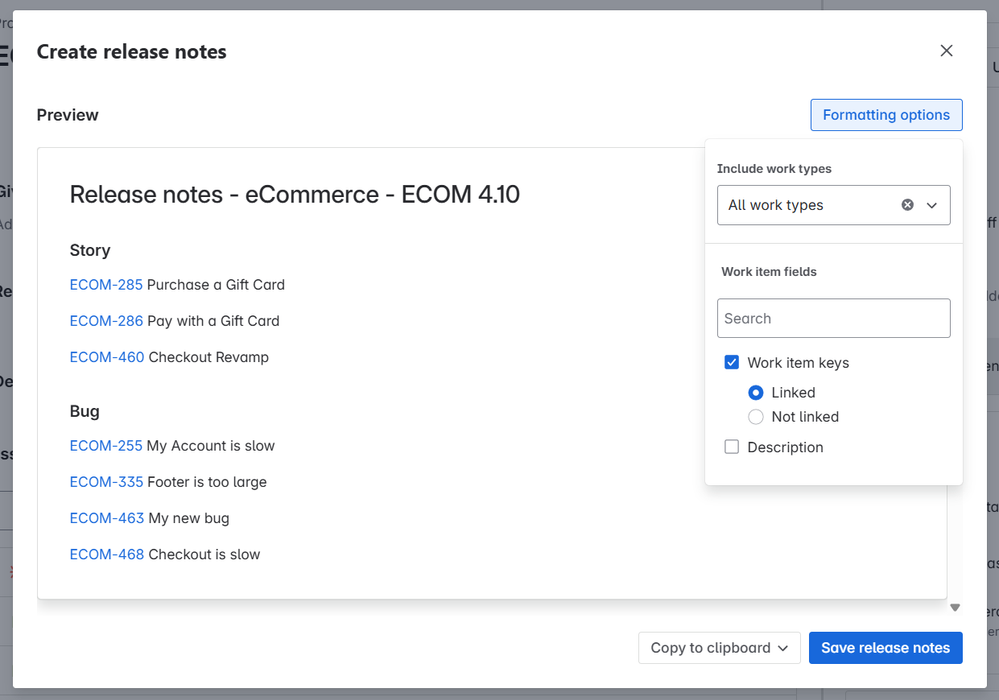Open the ECOM-463 bug link
Viewport: 999px width, 700px height.
pos(107,518)
